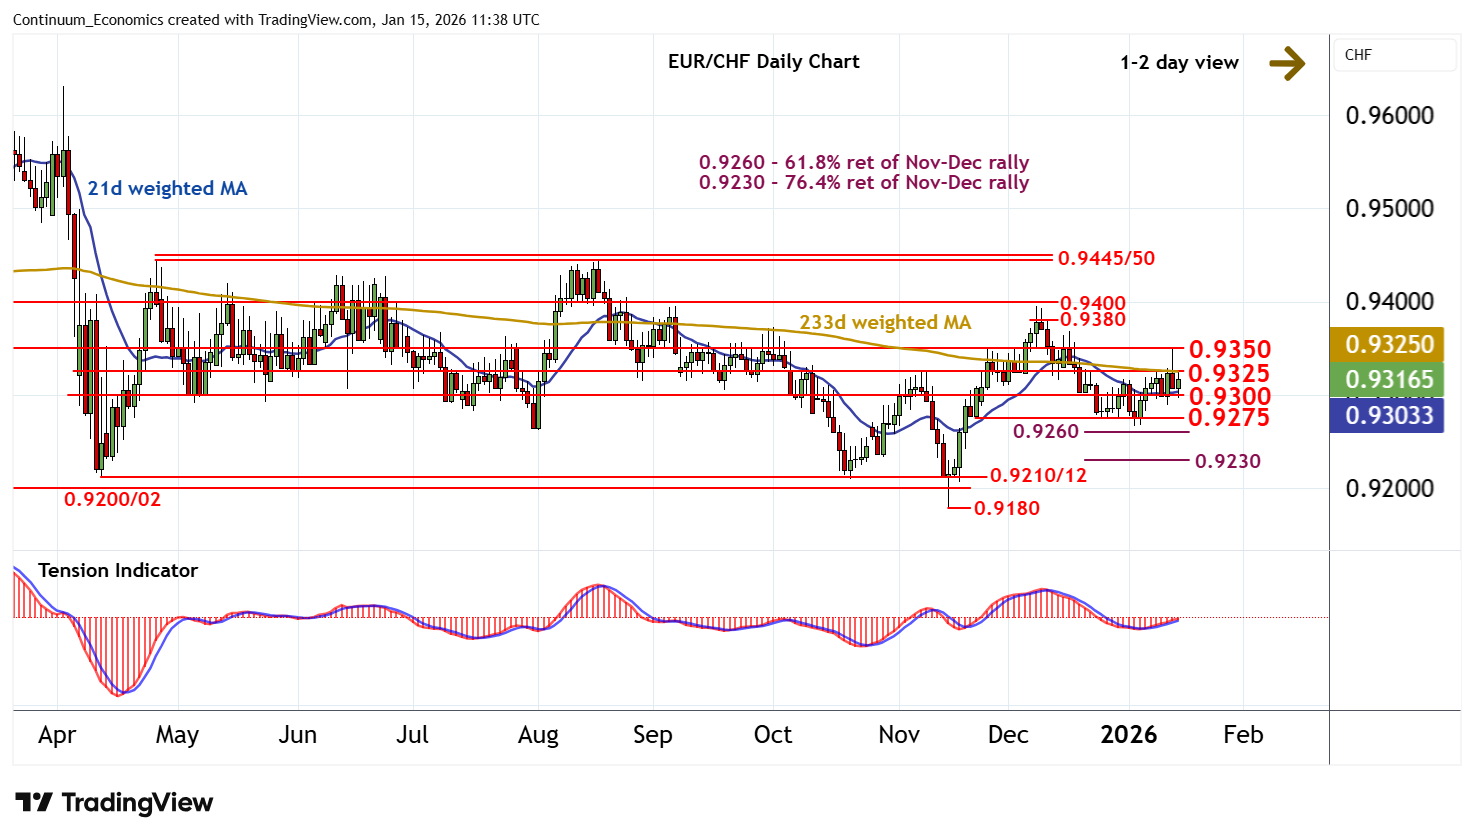This screenshot has width=1474, height=840.
Task: Click the 21d weighted MA label
Action: point(167,189)
